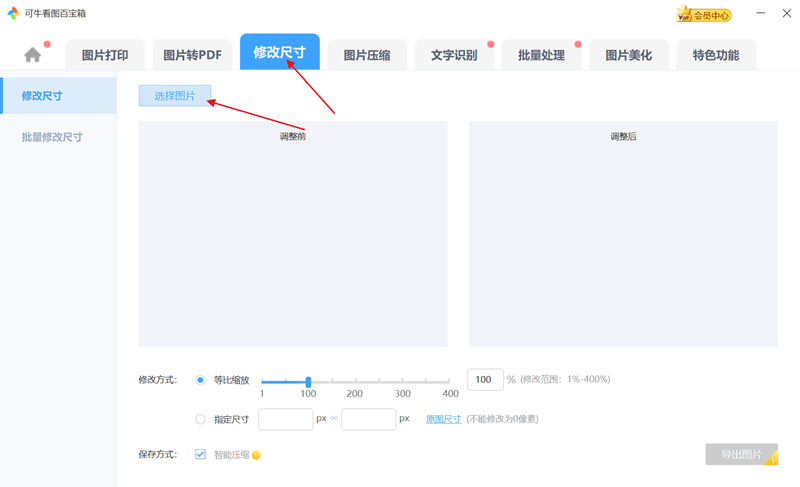This screenshot has width=800, height=487.
Task: Select the 等比缩放 radio option
Action: tap(201, 380)
